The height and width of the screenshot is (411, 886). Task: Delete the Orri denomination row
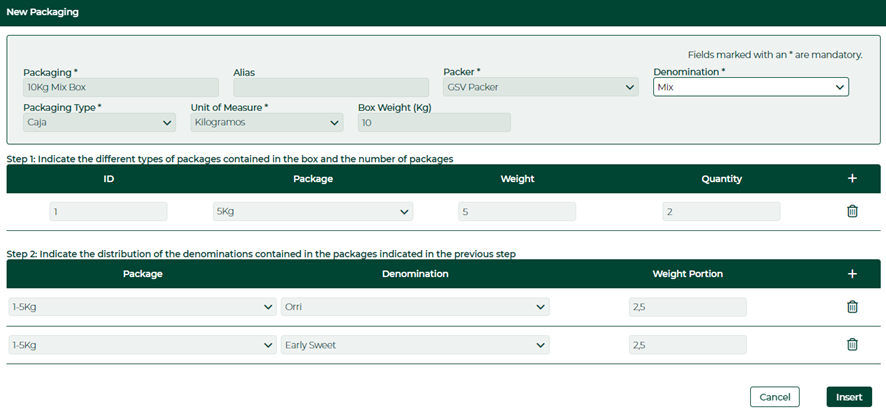pyautogui.click(x=852, y=307)
